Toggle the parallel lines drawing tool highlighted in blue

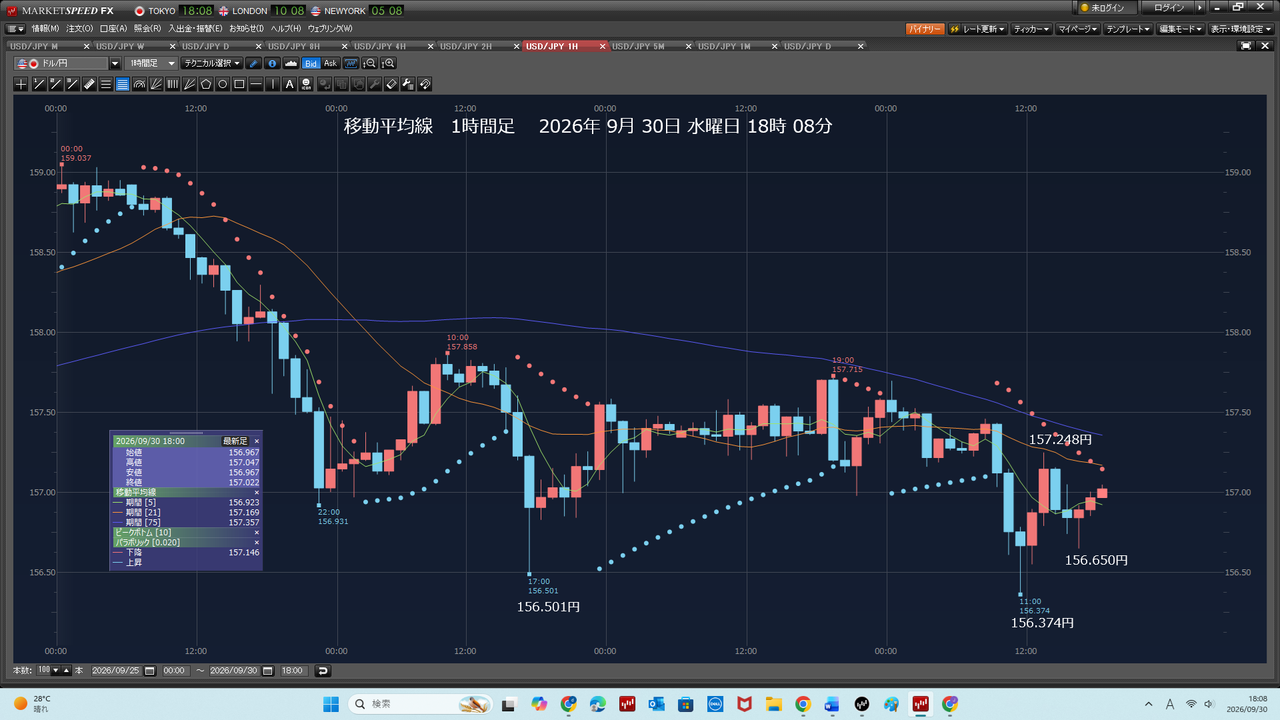pos(122,84)
